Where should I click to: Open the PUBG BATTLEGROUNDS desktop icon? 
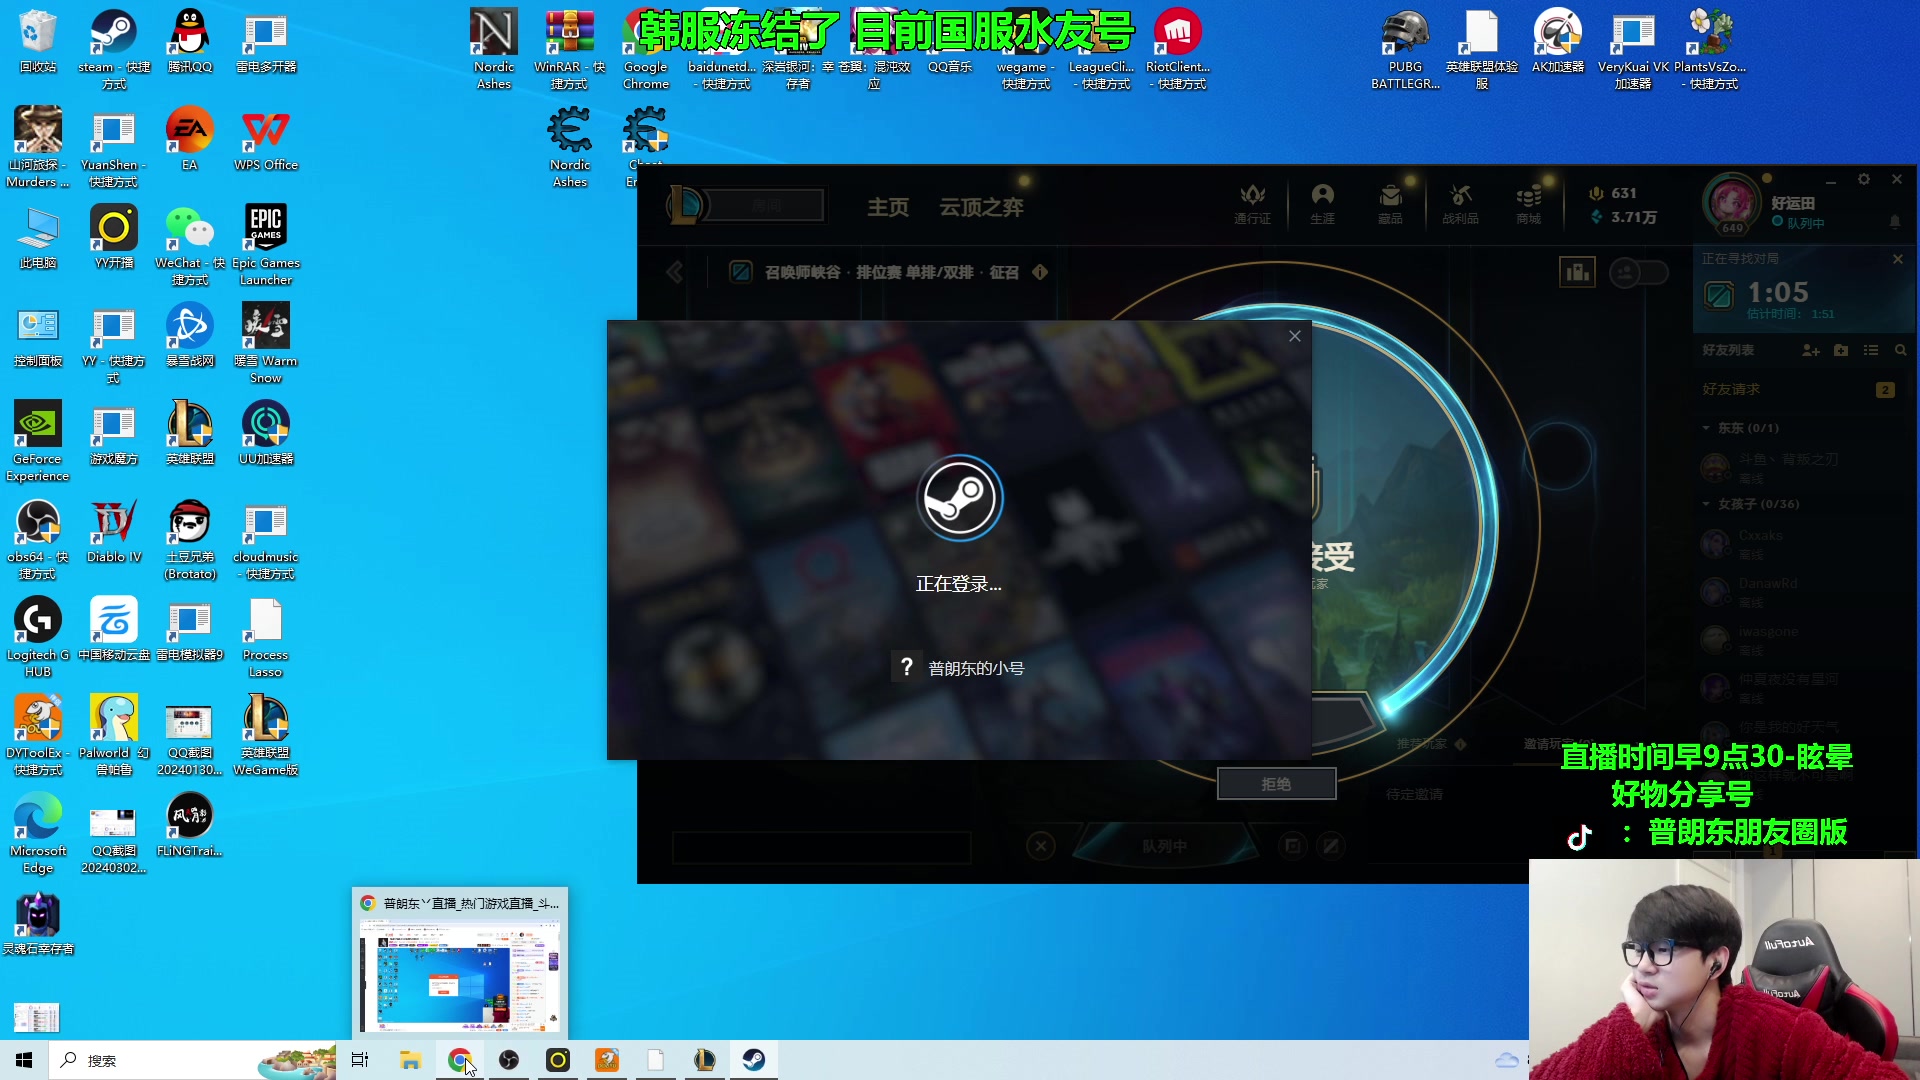(1405, 48)
